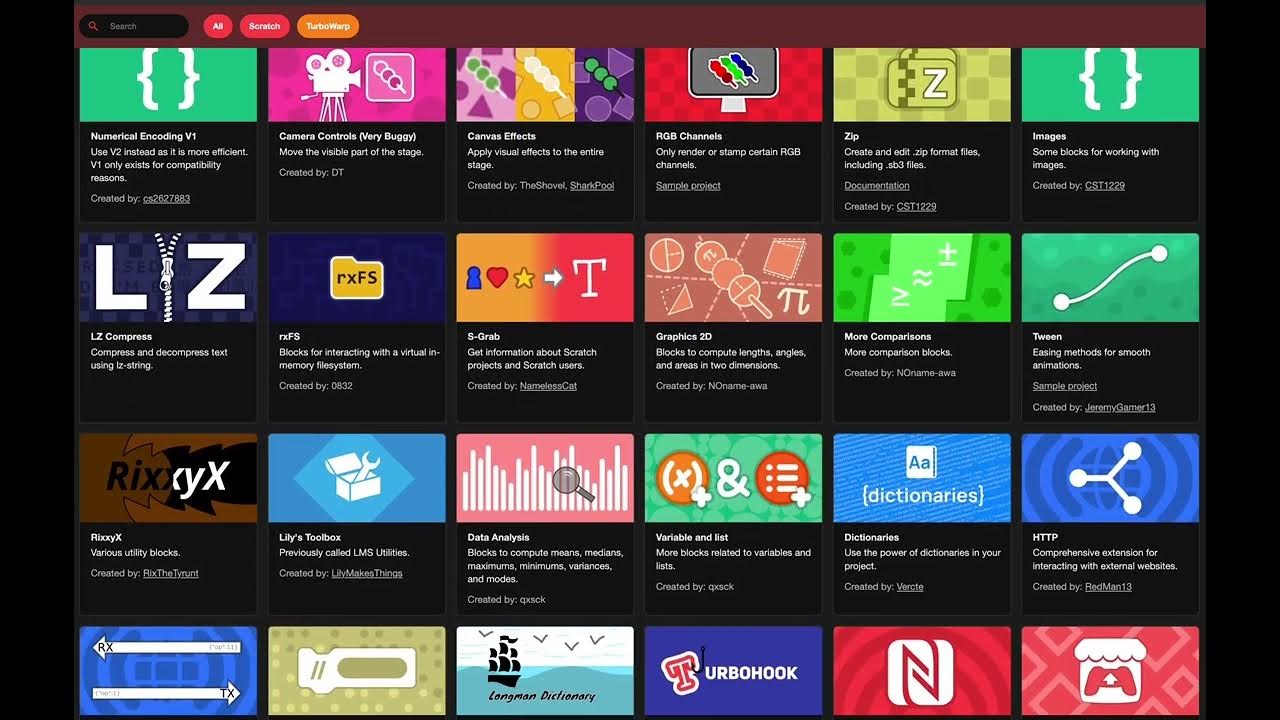Click the More Comparisons title text
This screenshot has height=720, width=1280.
pos(888,337)
